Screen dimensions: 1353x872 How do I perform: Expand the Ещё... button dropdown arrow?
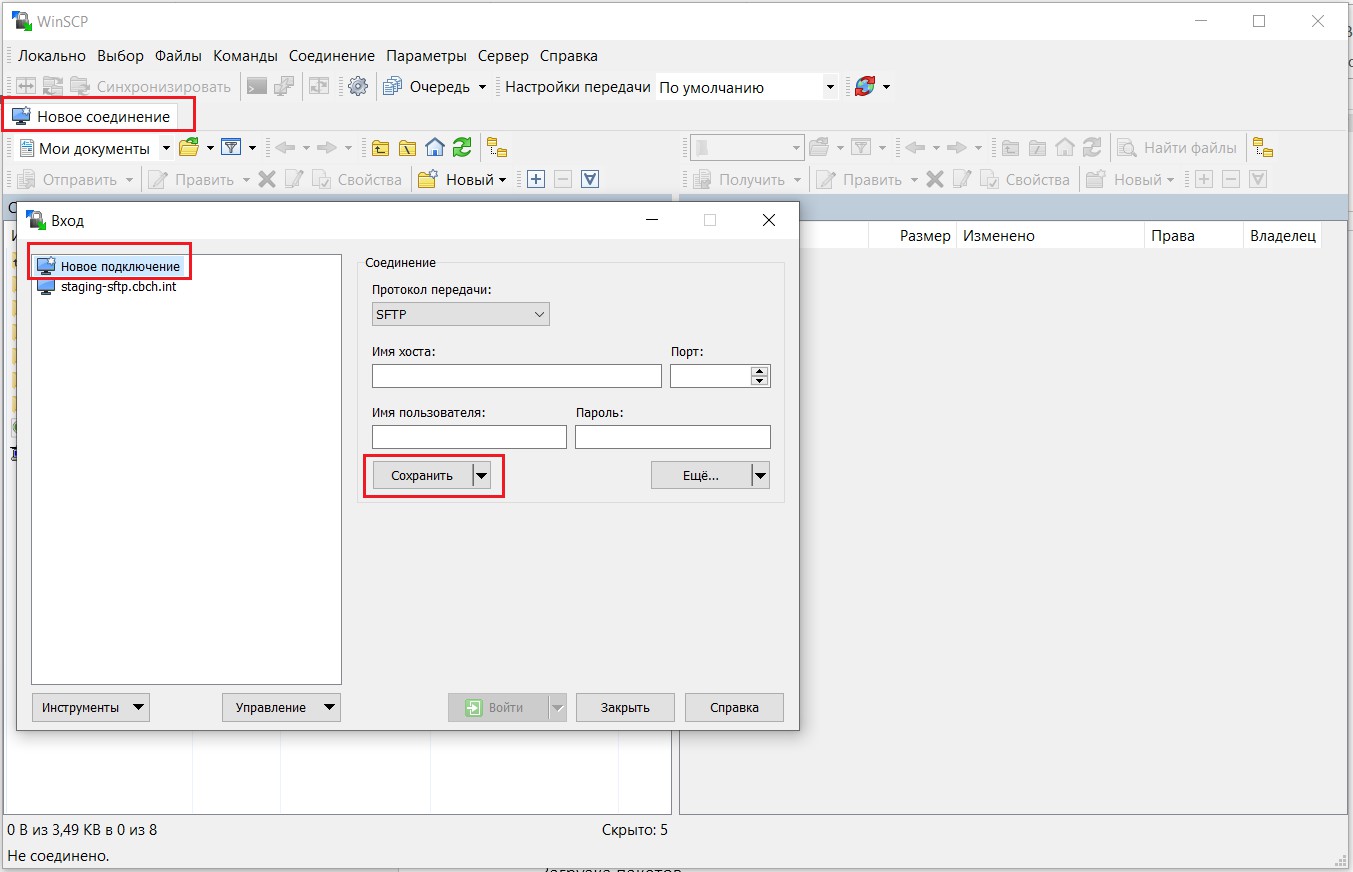point(760,476)
